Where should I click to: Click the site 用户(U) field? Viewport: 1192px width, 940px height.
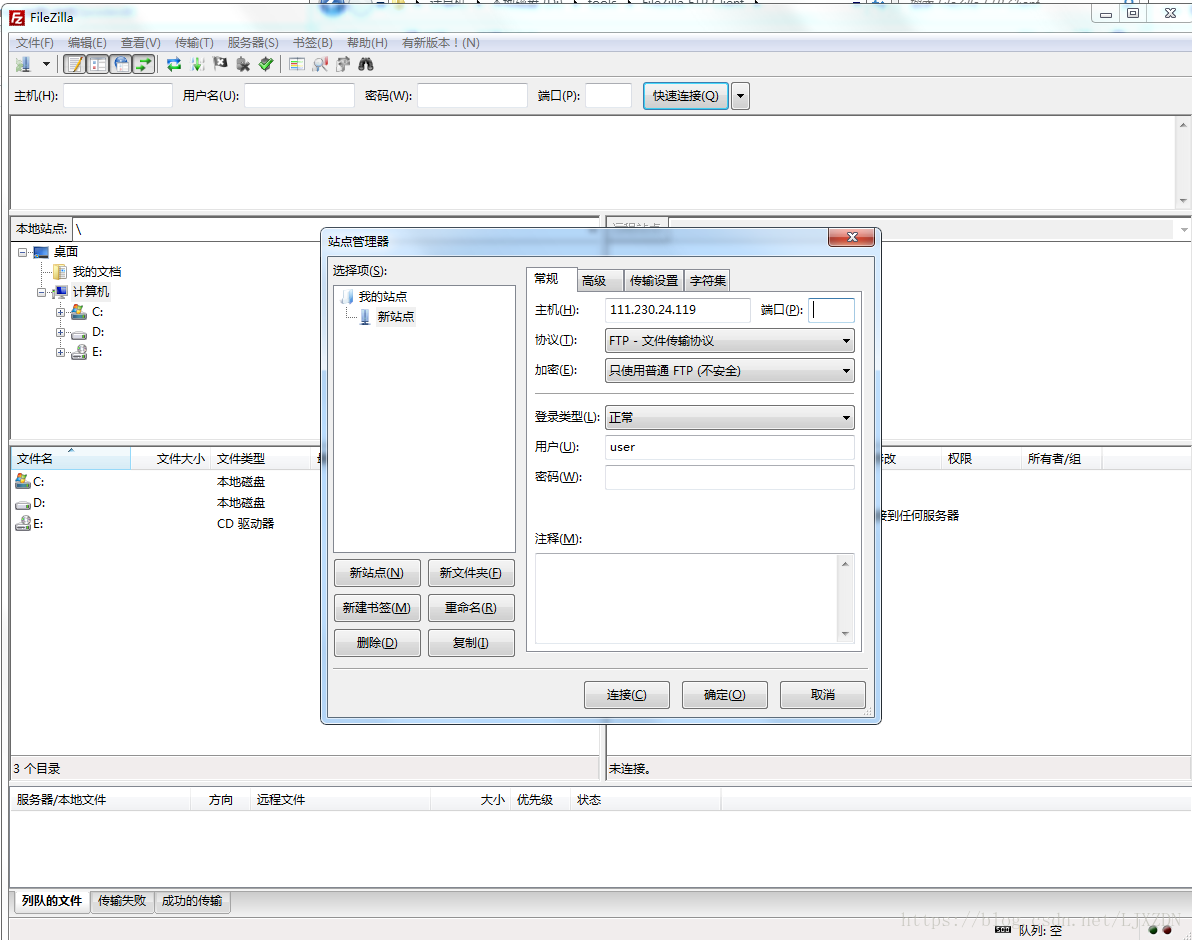point(730,447)
